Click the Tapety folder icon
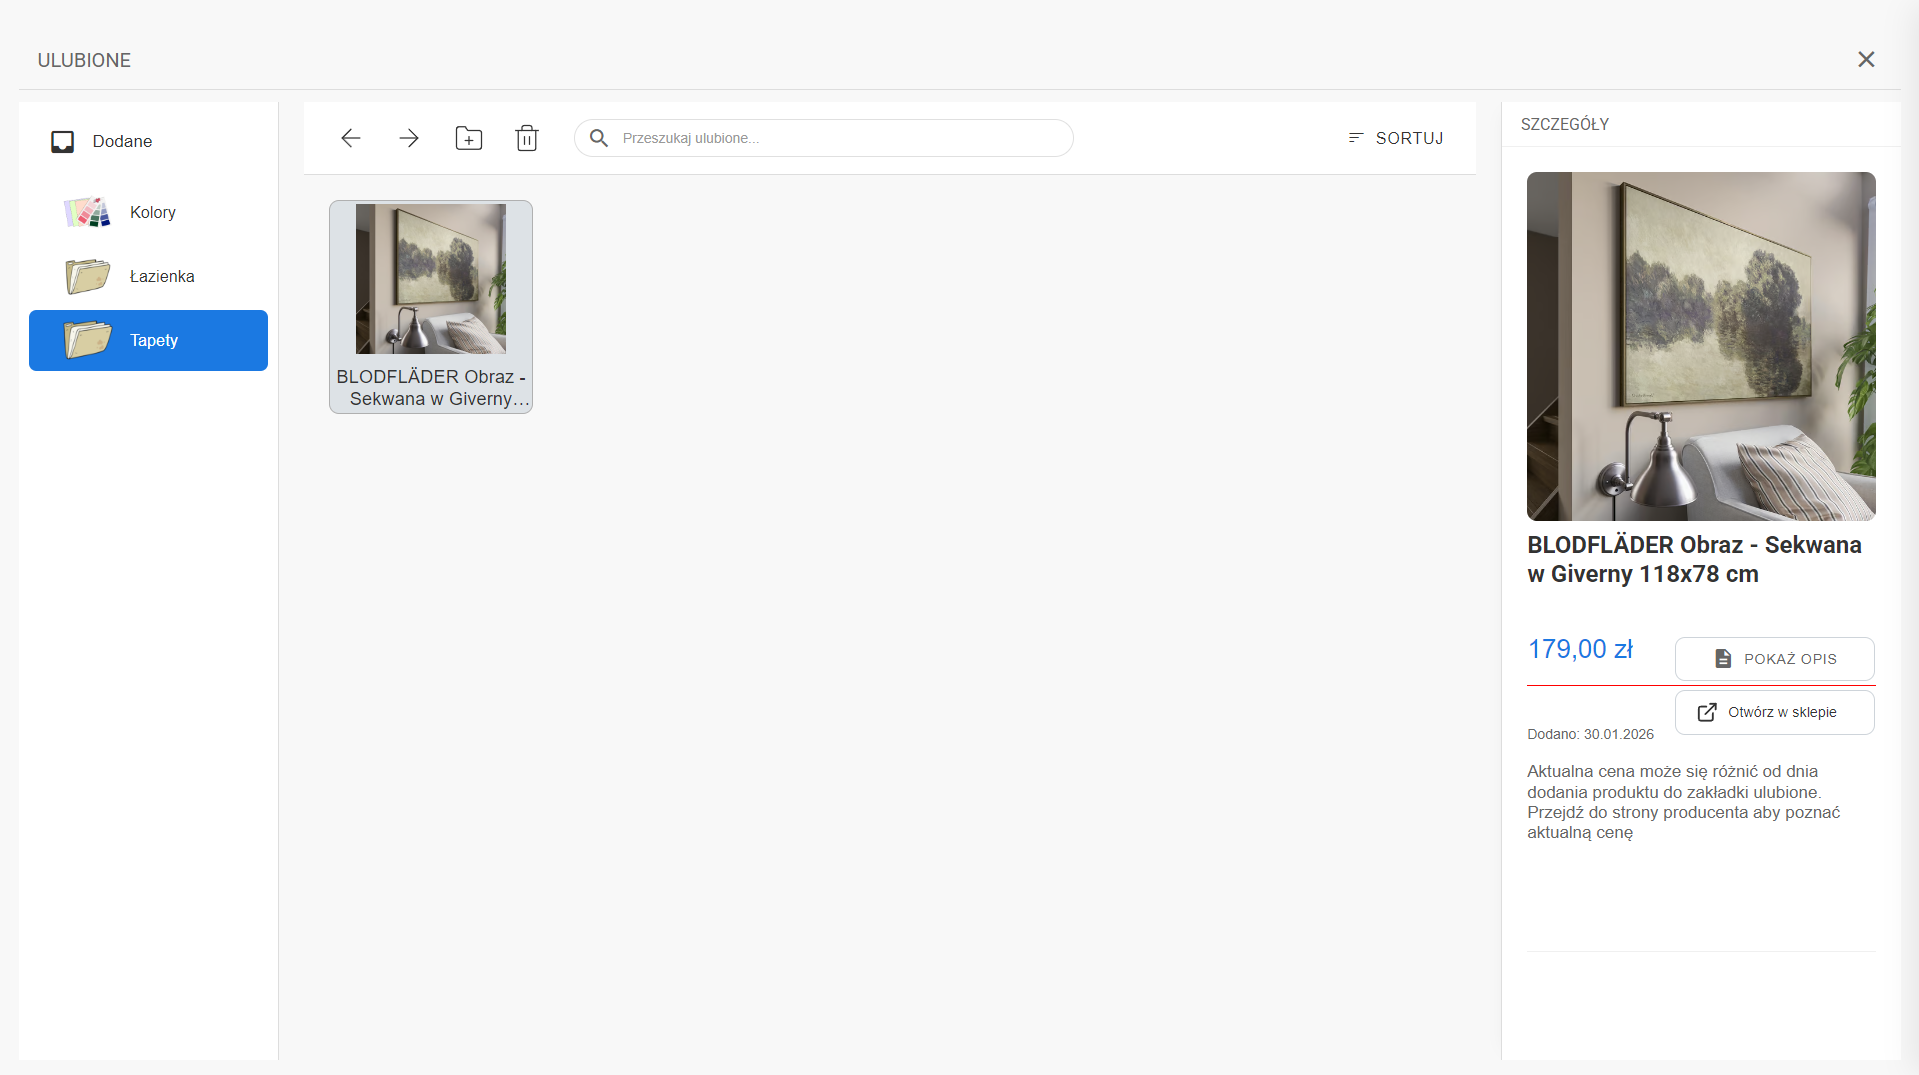Image resolution: width=1919 pixels, height=1075 pixels. click(x=87, y=340)
